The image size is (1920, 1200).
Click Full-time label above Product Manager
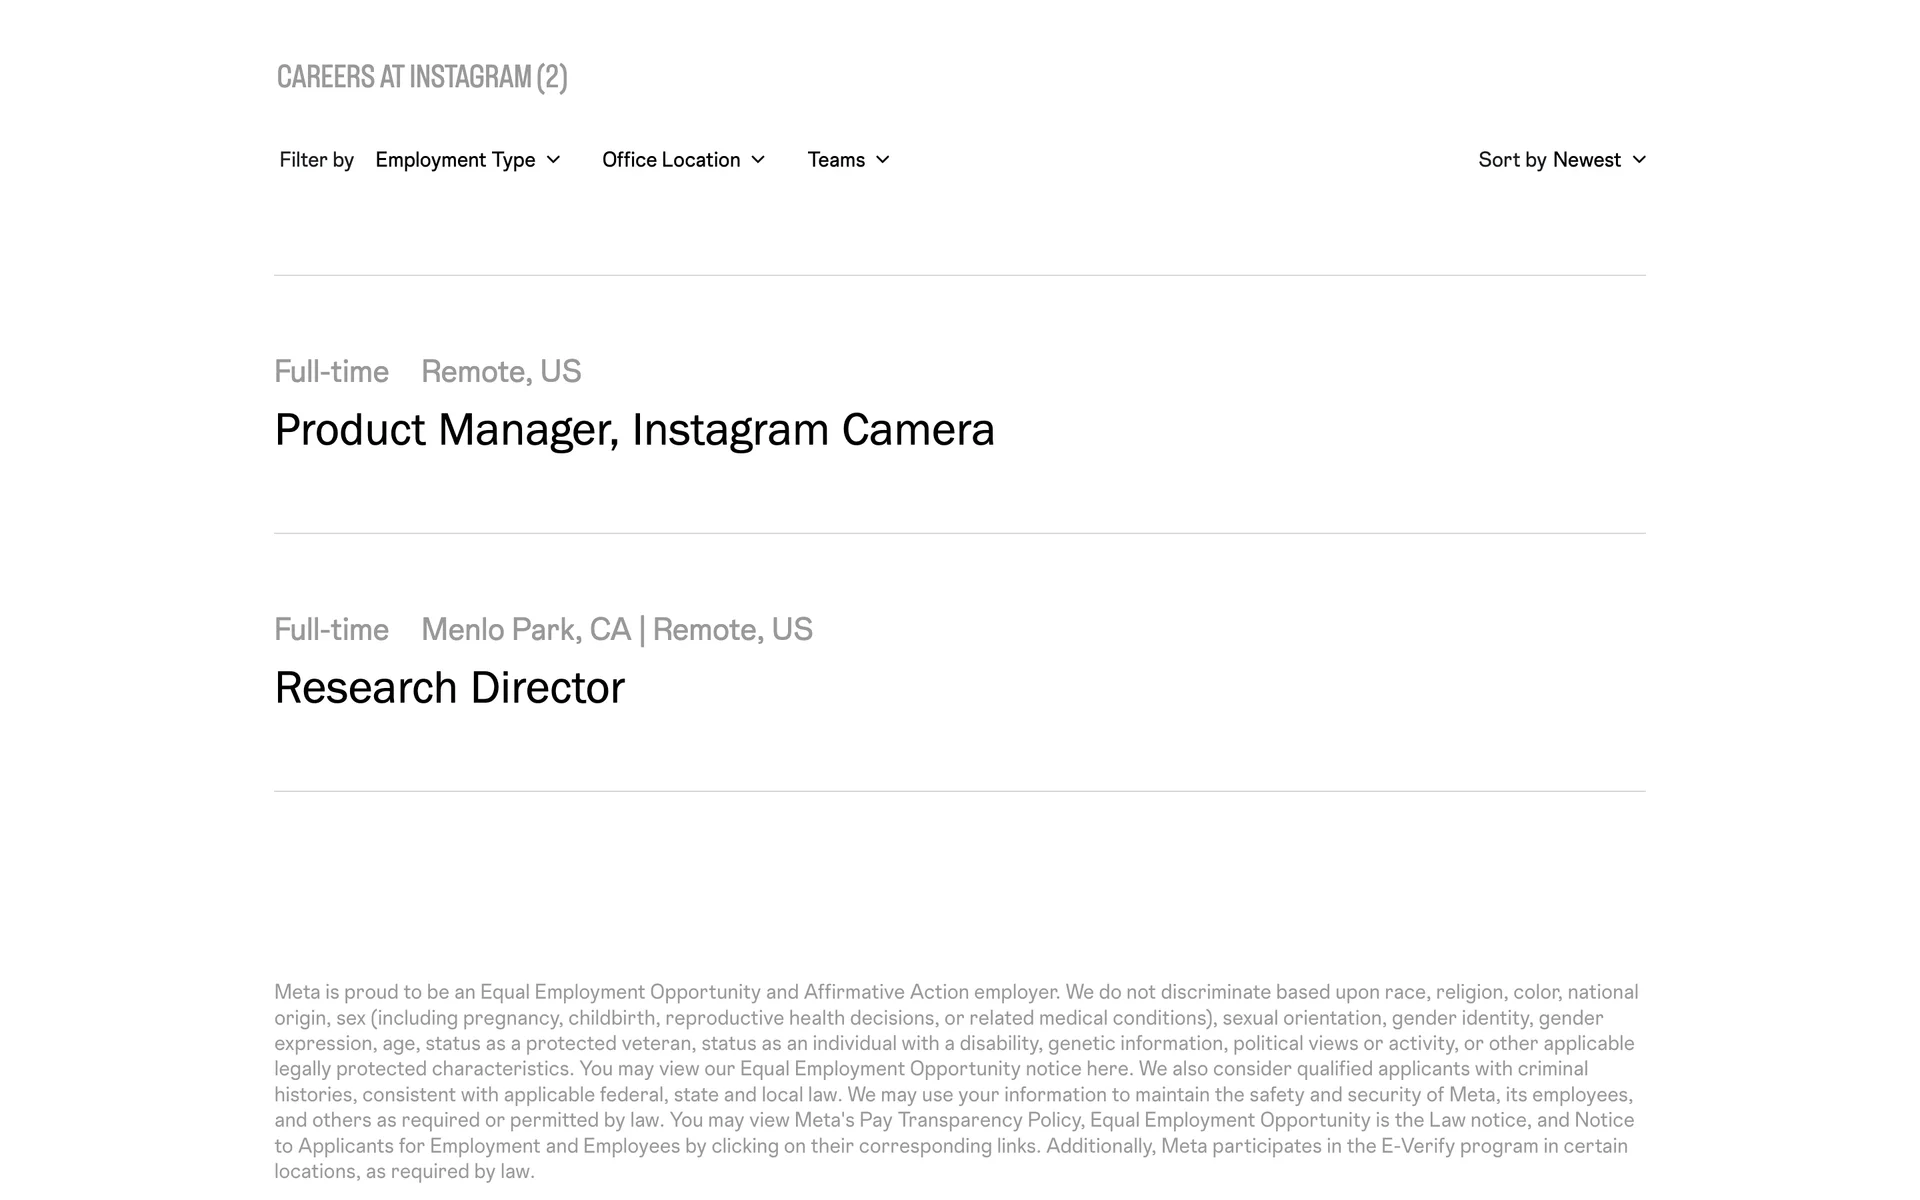(331, 372)
